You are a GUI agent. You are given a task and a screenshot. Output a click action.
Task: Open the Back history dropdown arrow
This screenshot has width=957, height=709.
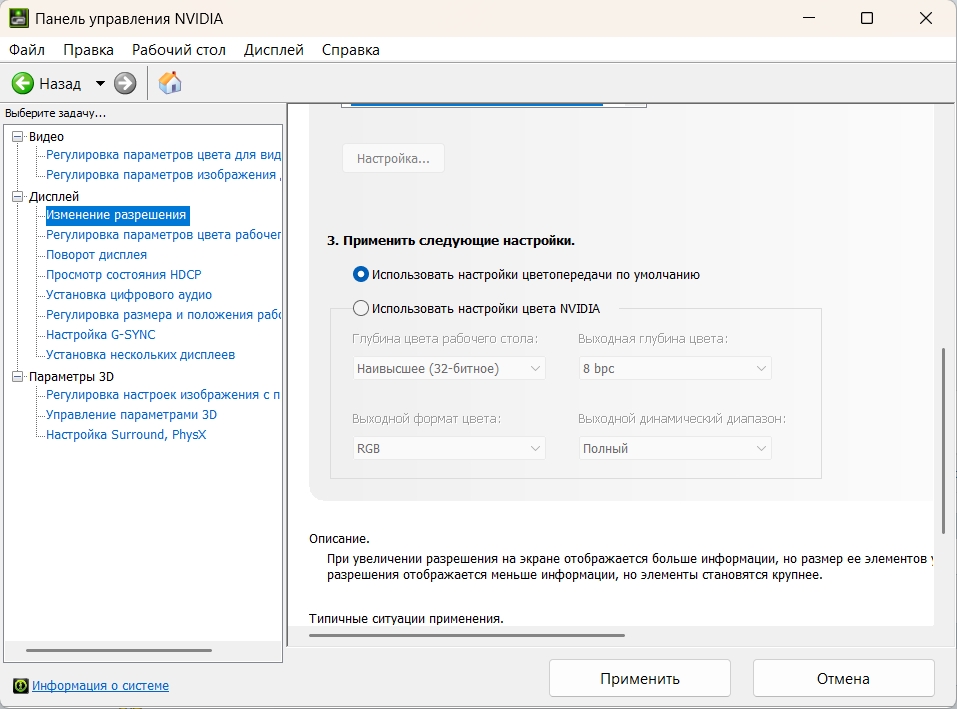pyautogui.click(x=100, y=84)
